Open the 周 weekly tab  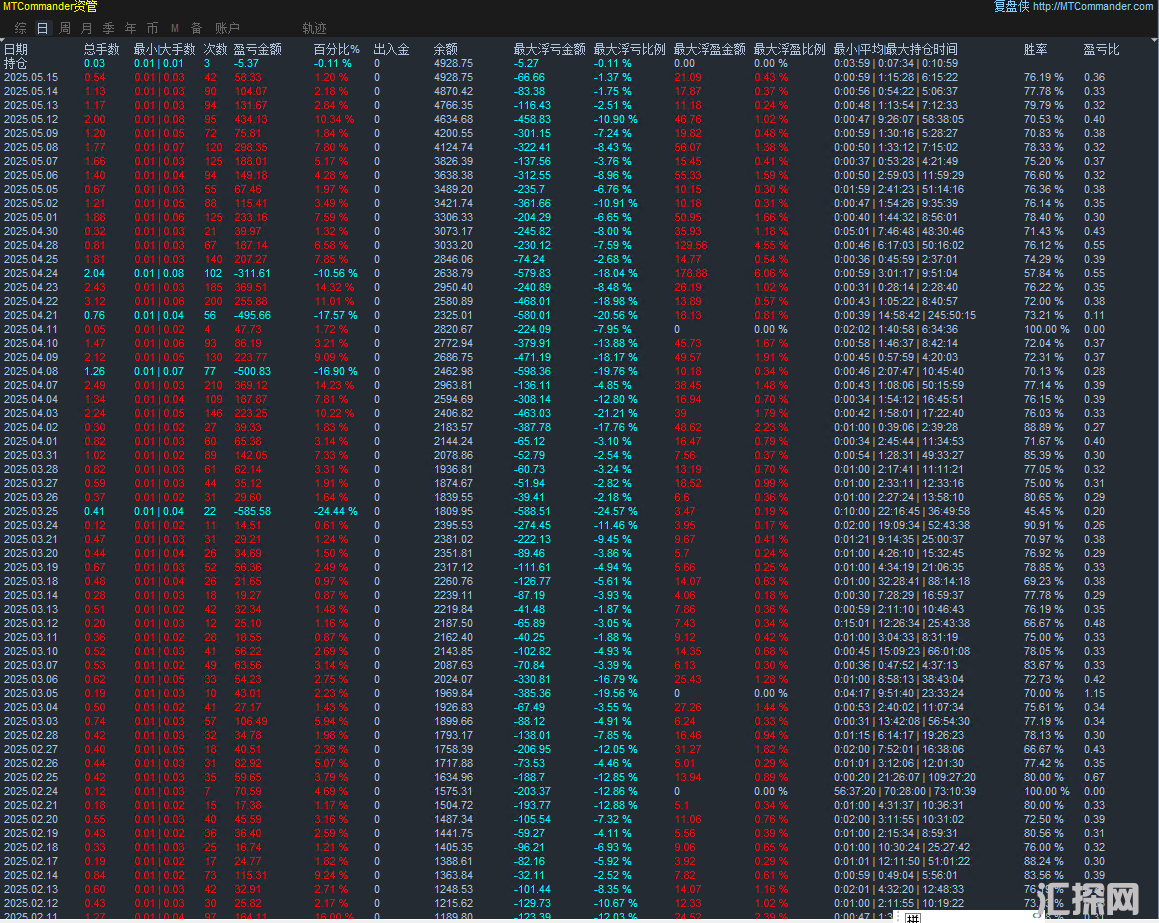click(x=65, y=28)
